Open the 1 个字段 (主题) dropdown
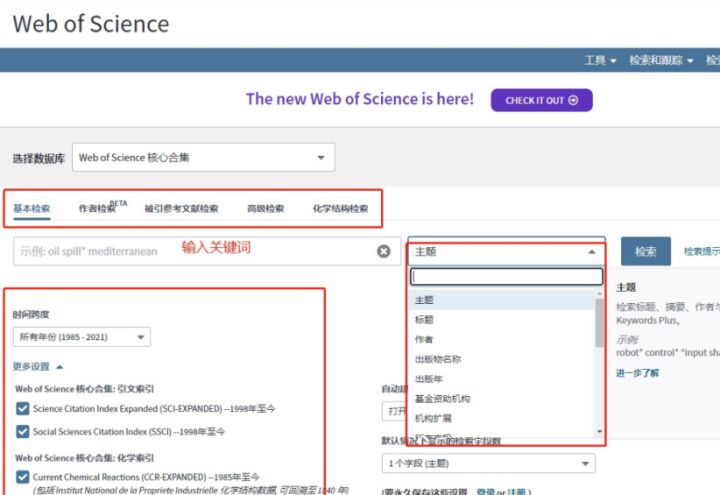This screenshot has height=495, width=720. point(489,463)
